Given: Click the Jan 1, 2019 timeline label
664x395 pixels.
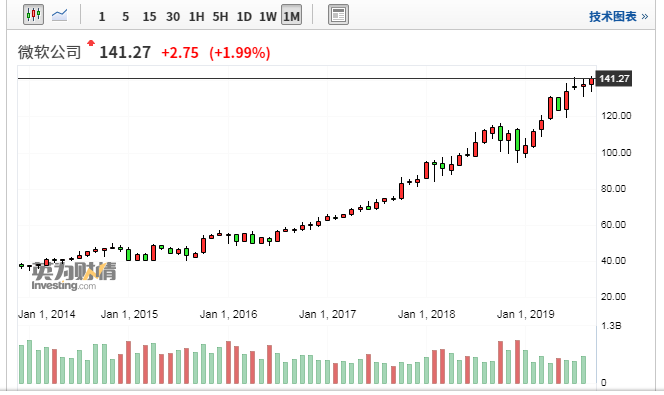Looking at the screenshot, I should 526,314.
